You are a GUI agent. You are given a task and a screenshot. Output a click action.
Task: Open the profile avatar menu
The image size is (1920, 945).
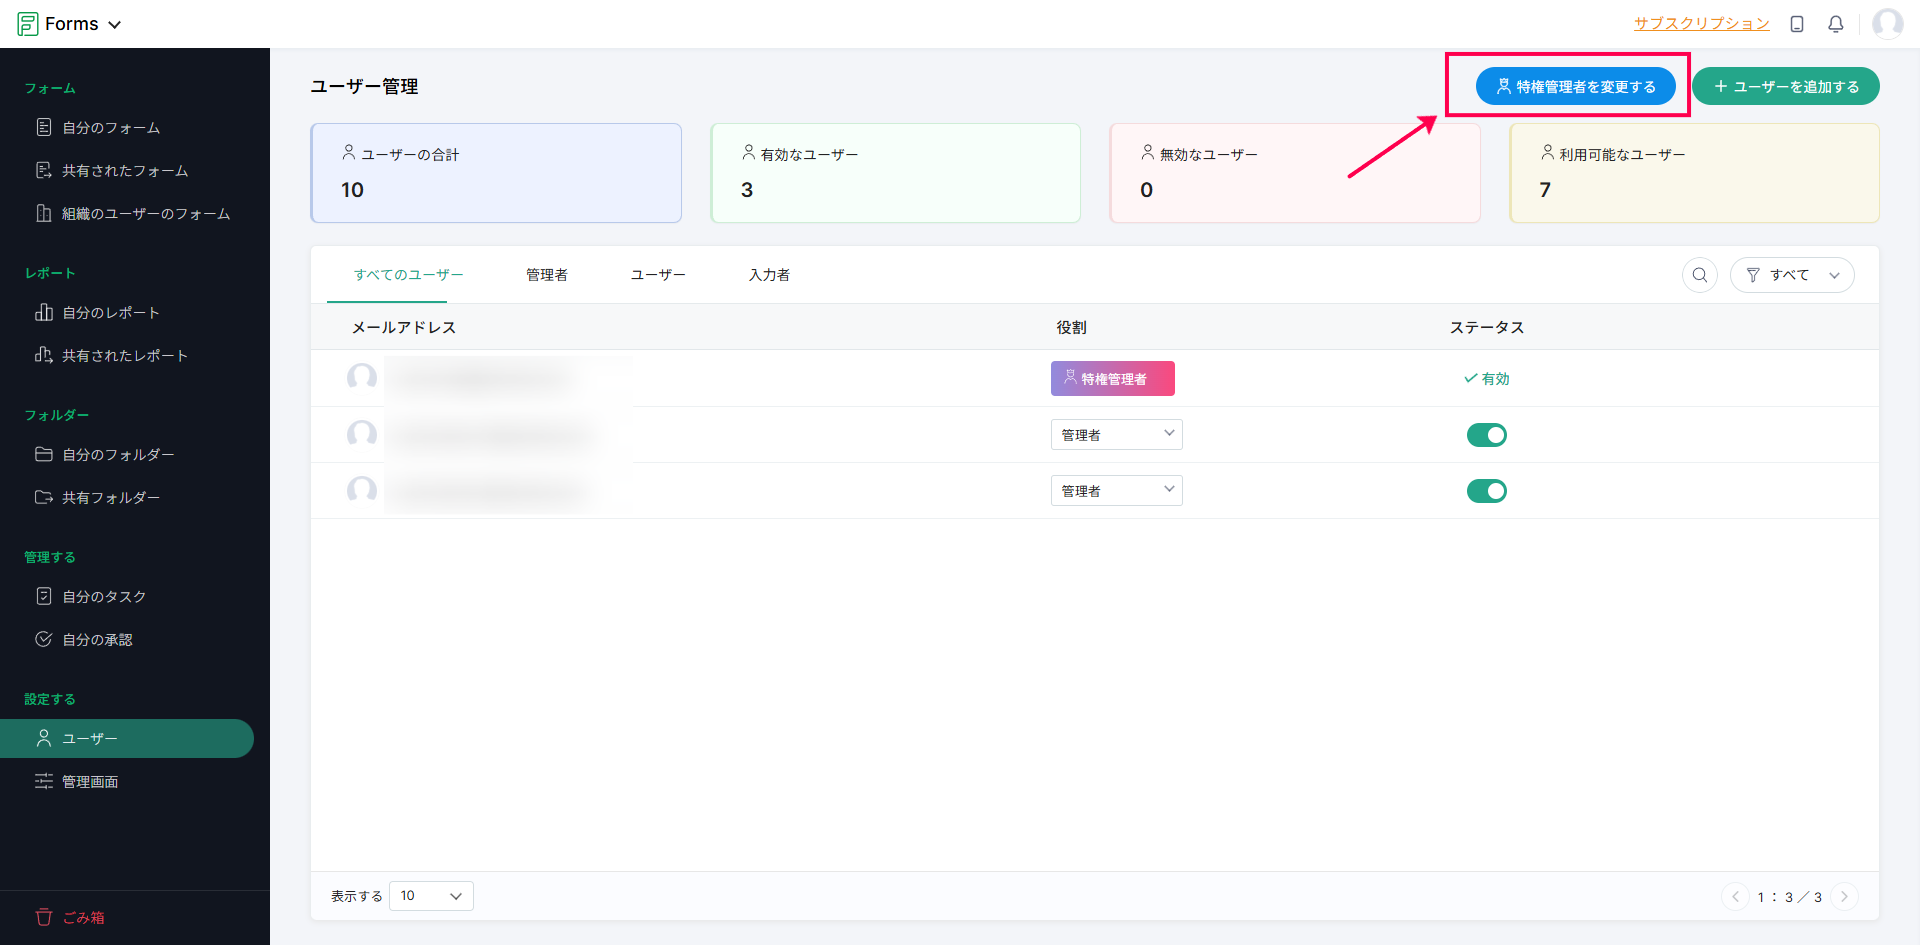[x=1887, y=24]
